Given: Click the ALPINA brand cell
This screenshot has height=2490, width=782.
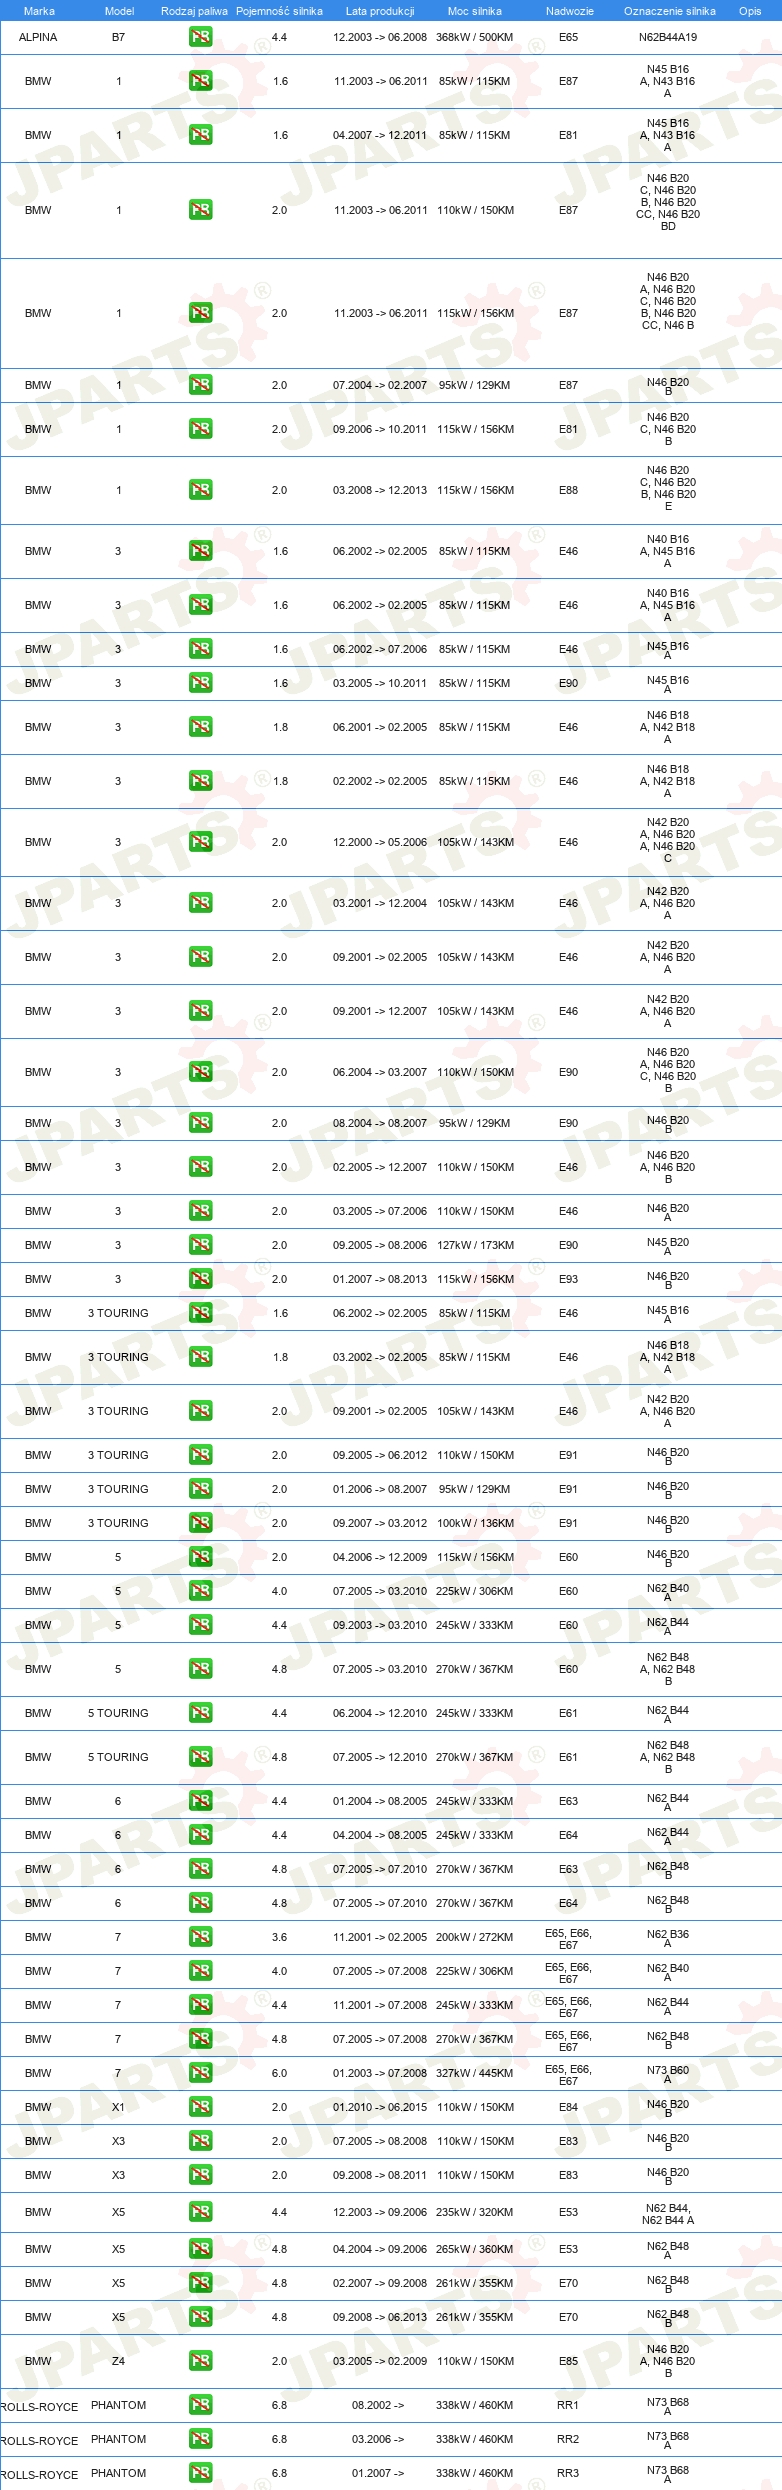Looking at the screenshot, I should click(38, 37).
